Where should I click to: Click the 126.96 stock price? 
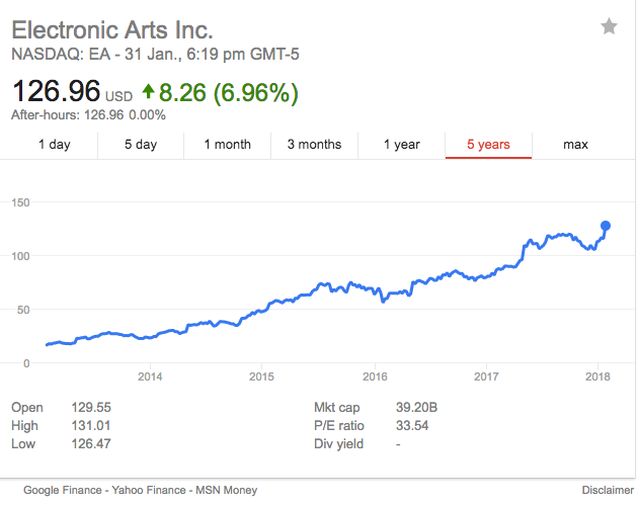(55, 93)
